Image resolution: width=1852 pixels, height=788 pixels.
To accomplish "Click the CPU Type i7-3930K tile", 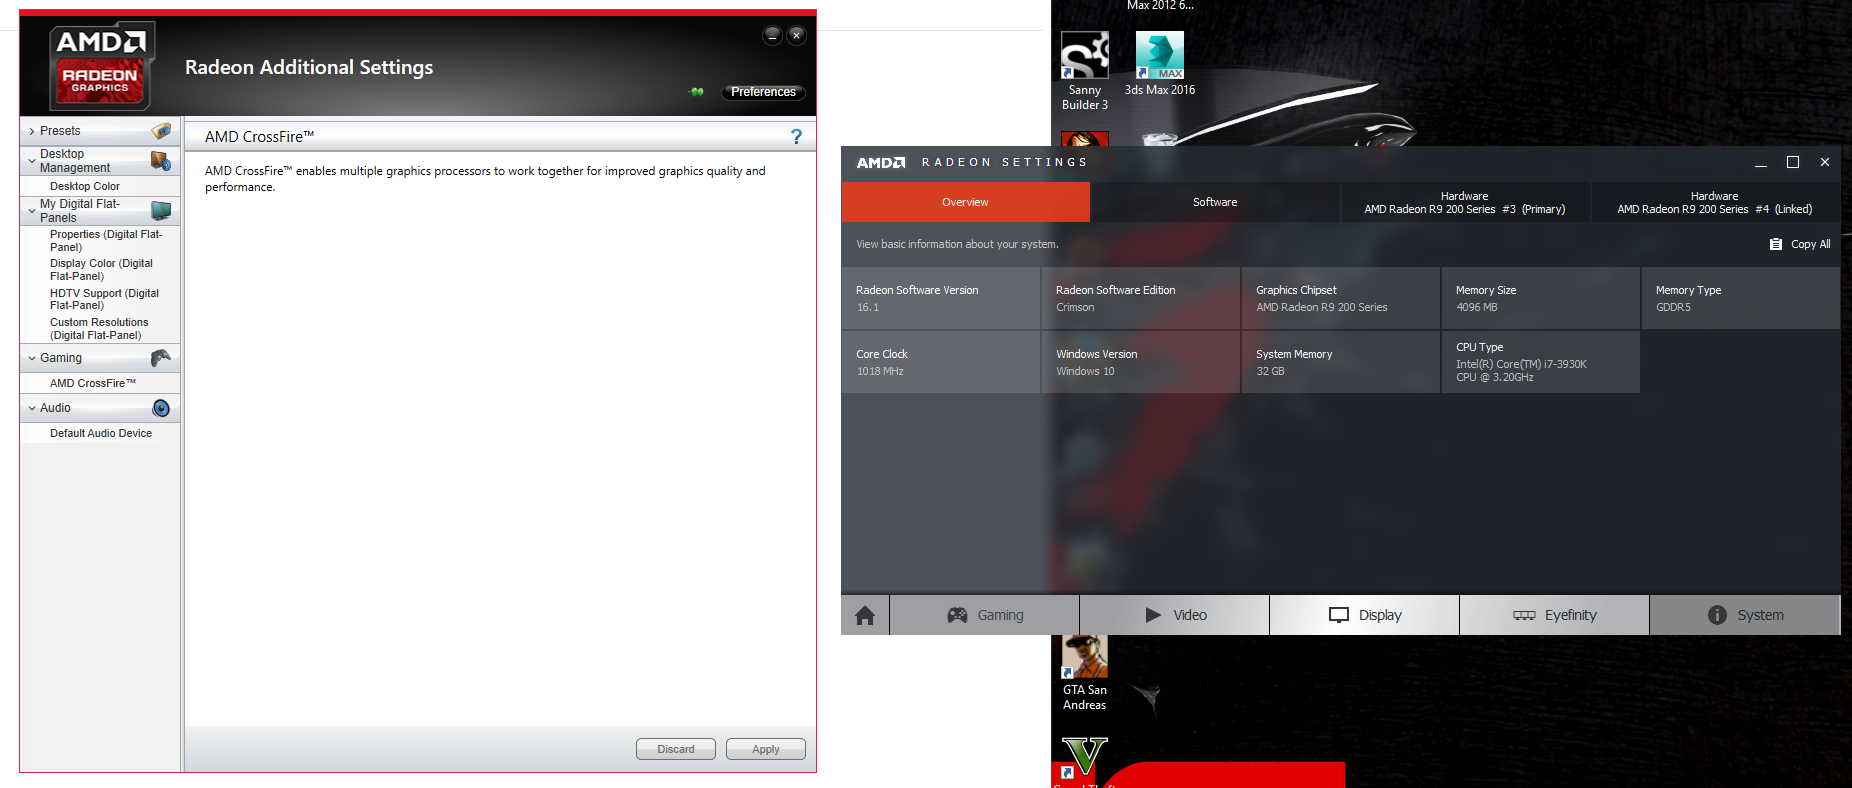I will tap(1540, 362).
